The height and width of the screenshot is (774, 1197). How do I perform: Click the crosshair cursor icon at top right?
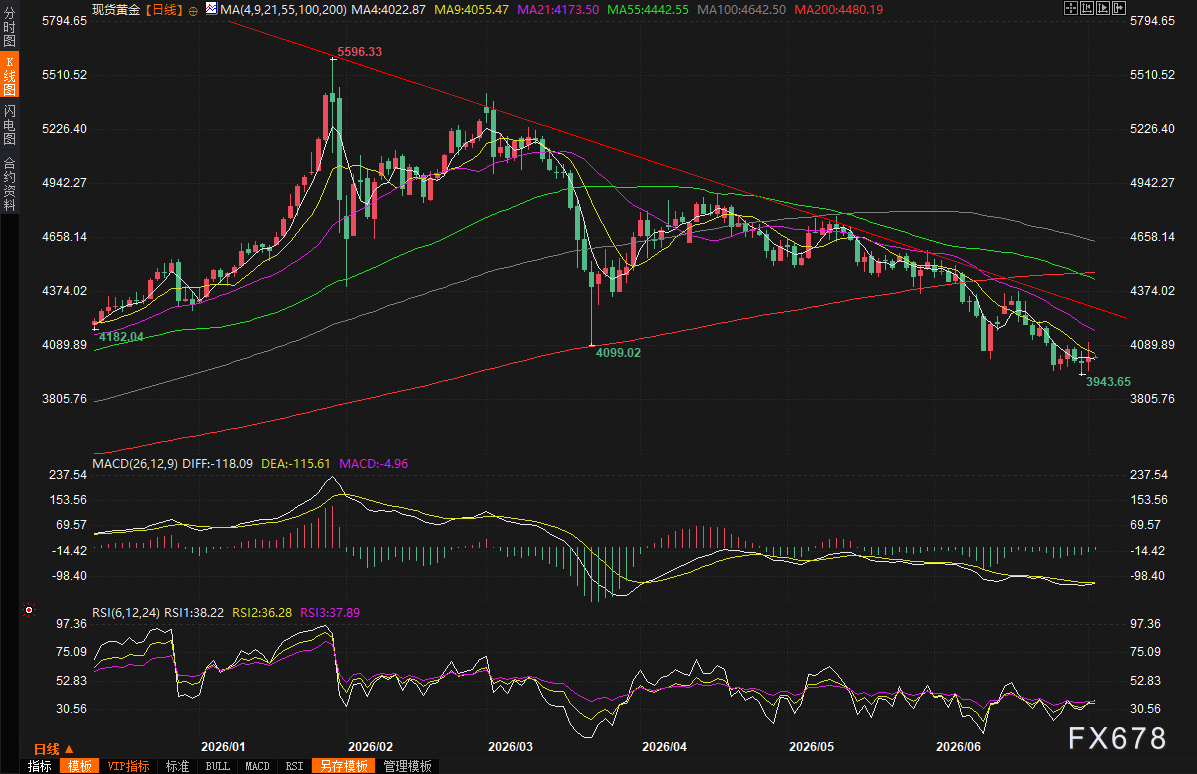pyautogui.click(x=1071, y=8)
